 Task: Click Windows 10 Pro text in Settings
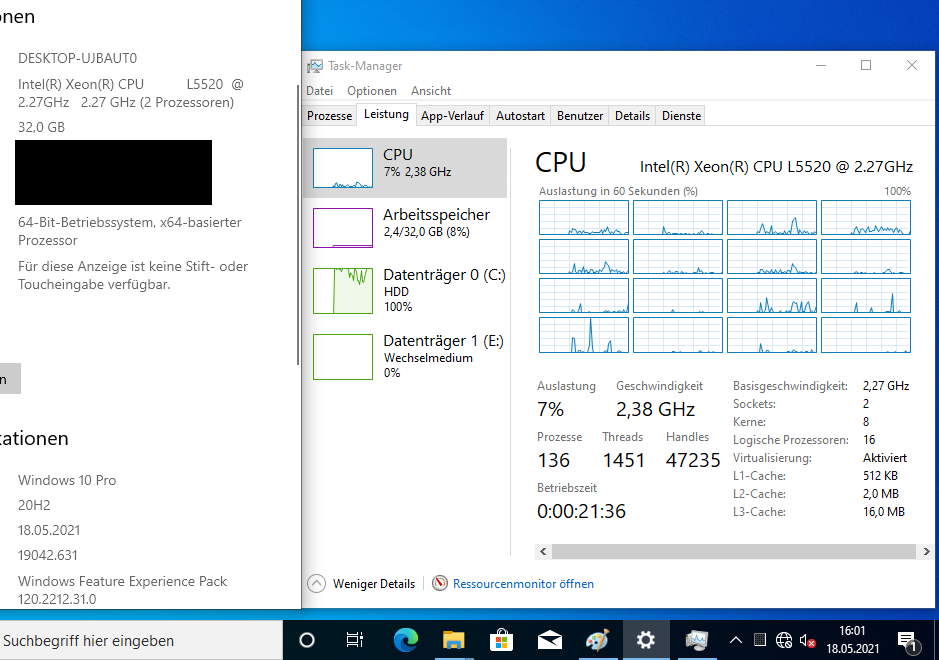tap(67, 480)
